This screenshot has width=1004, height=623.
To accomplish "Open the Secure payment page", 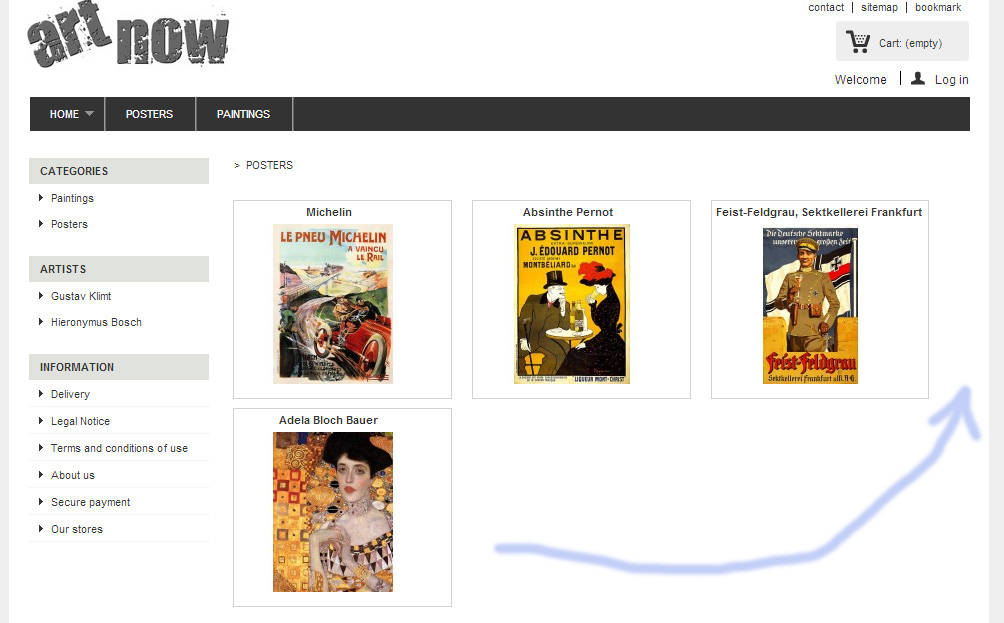I will (91, 502).
